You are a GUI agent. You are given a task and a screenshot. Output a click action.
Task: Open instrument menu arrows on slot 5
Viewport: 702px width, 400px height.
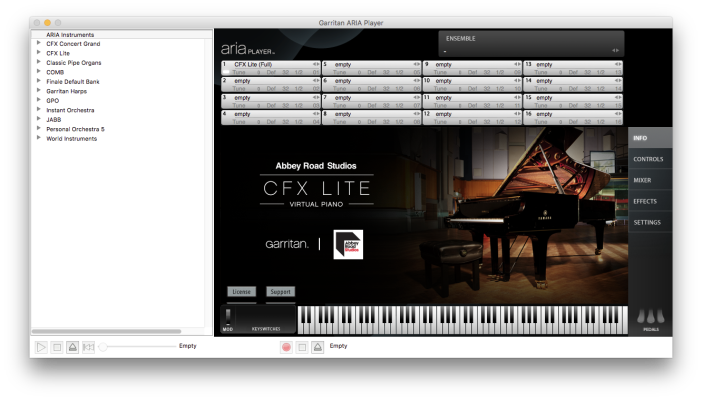click(416, 65)
